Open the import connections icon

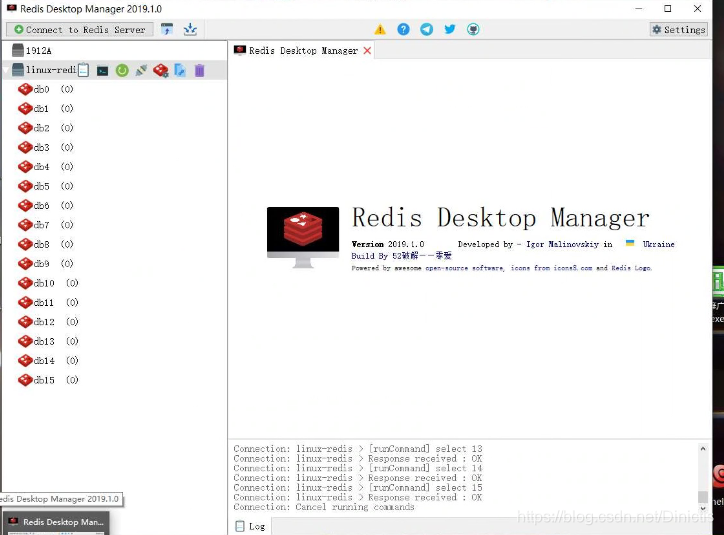(x=167, y=30)
